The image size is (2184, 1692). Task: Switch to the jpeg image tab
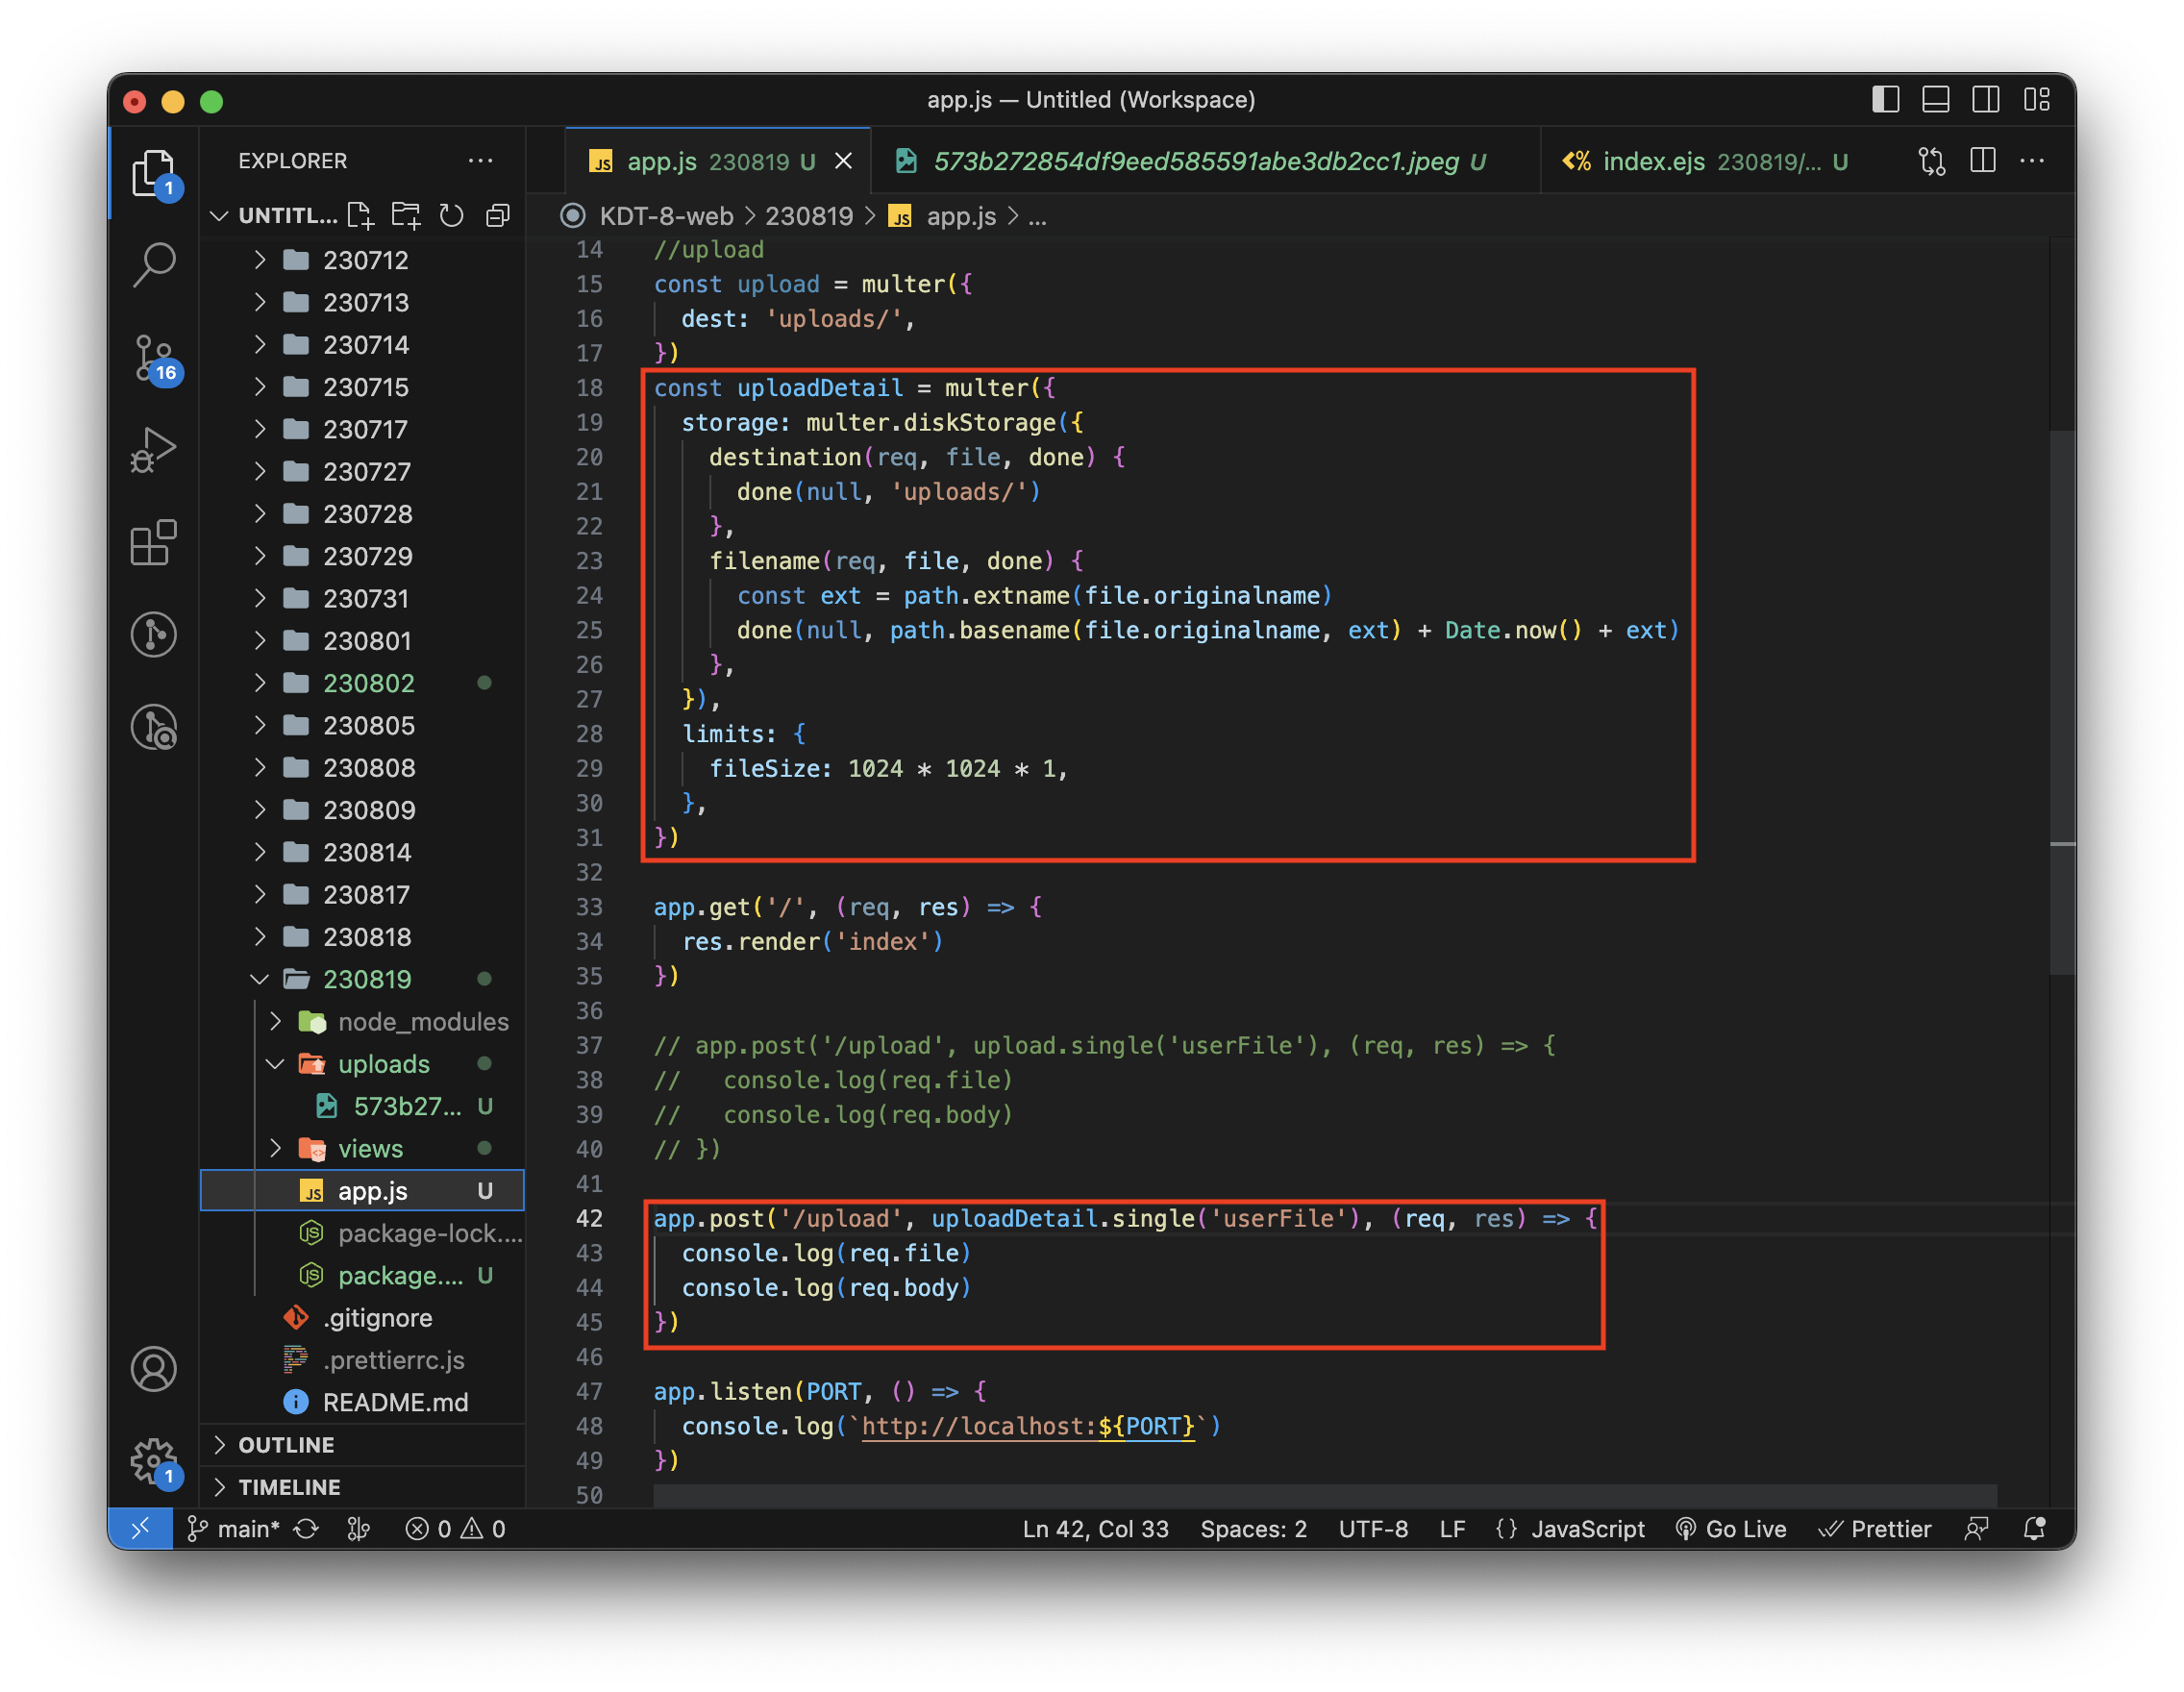pos(1205,161)
